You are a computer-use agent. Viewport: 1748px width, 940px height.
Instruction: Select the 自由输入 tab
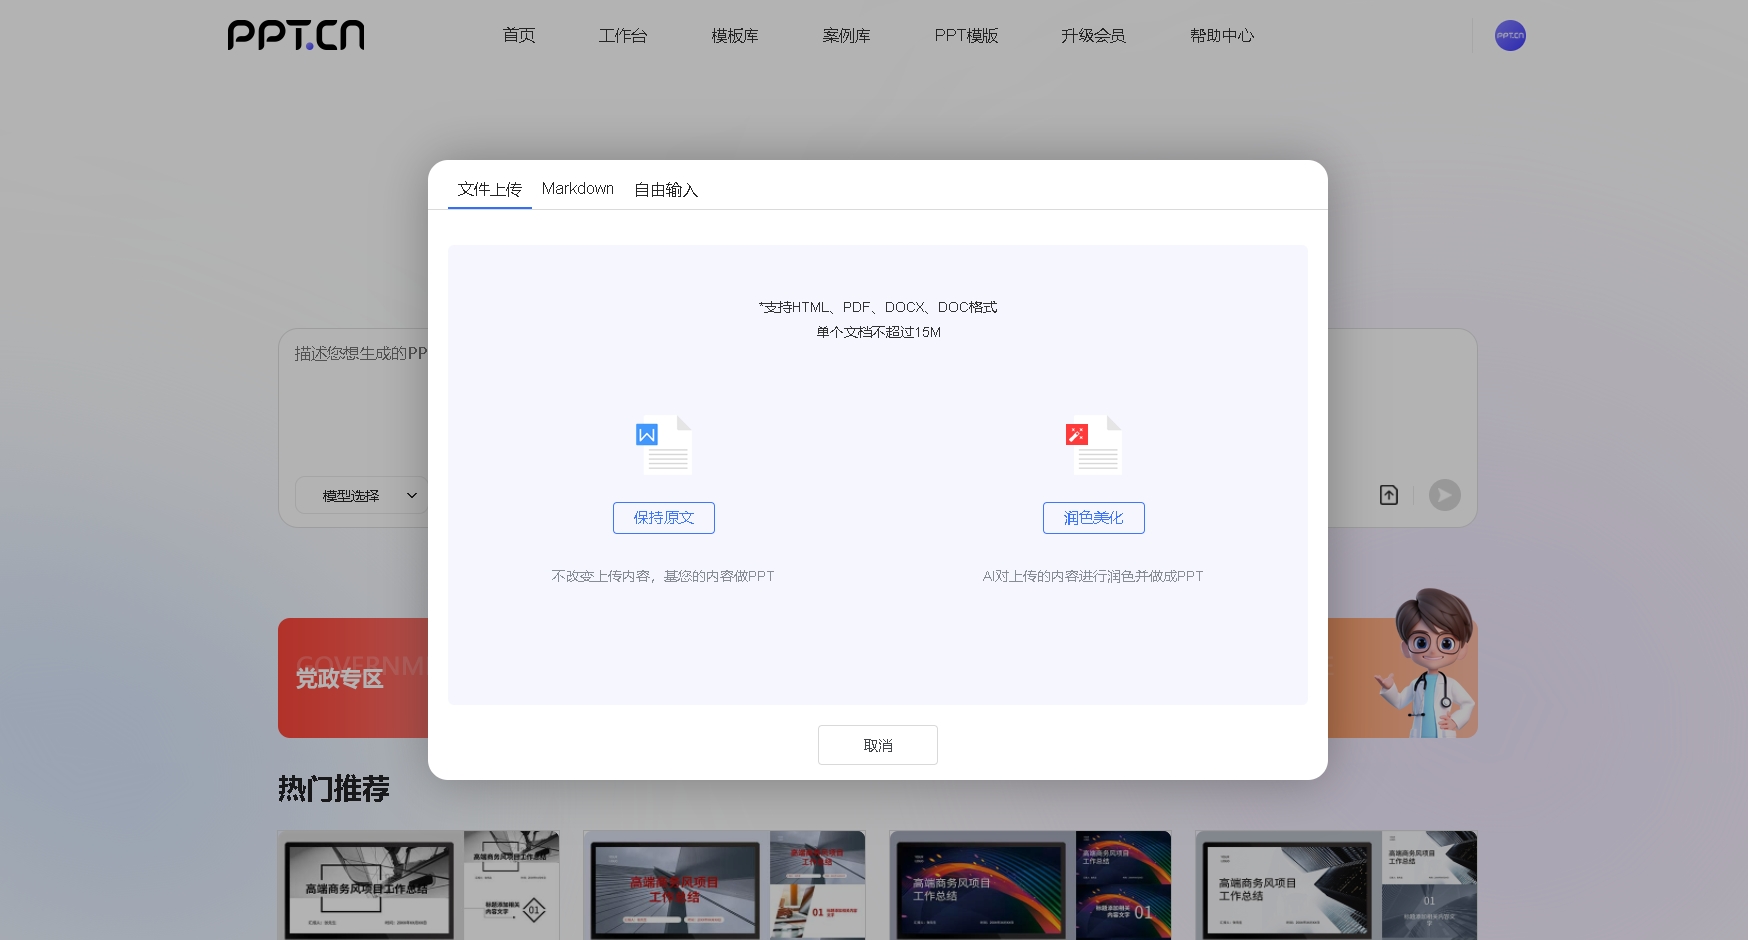pyautogui.click(x=666, y=189)
